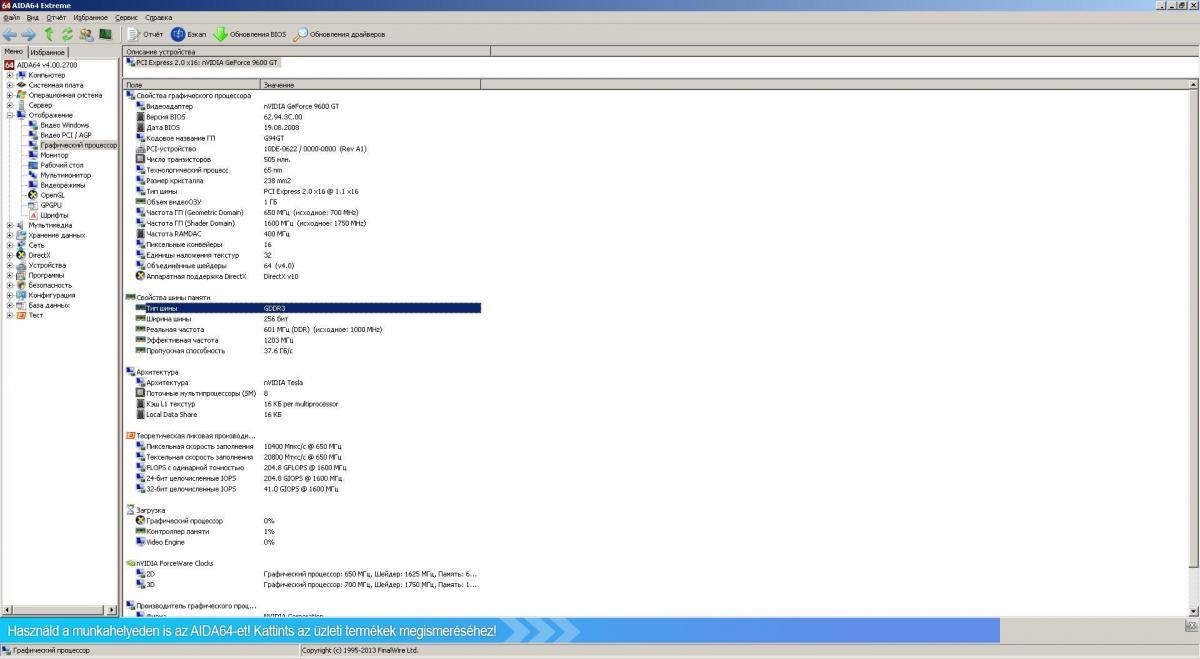Image resolution: width=1200 pixels, height=659 pixels.
Task: Expand the DirectX tree node
Action: pos(10,255)
